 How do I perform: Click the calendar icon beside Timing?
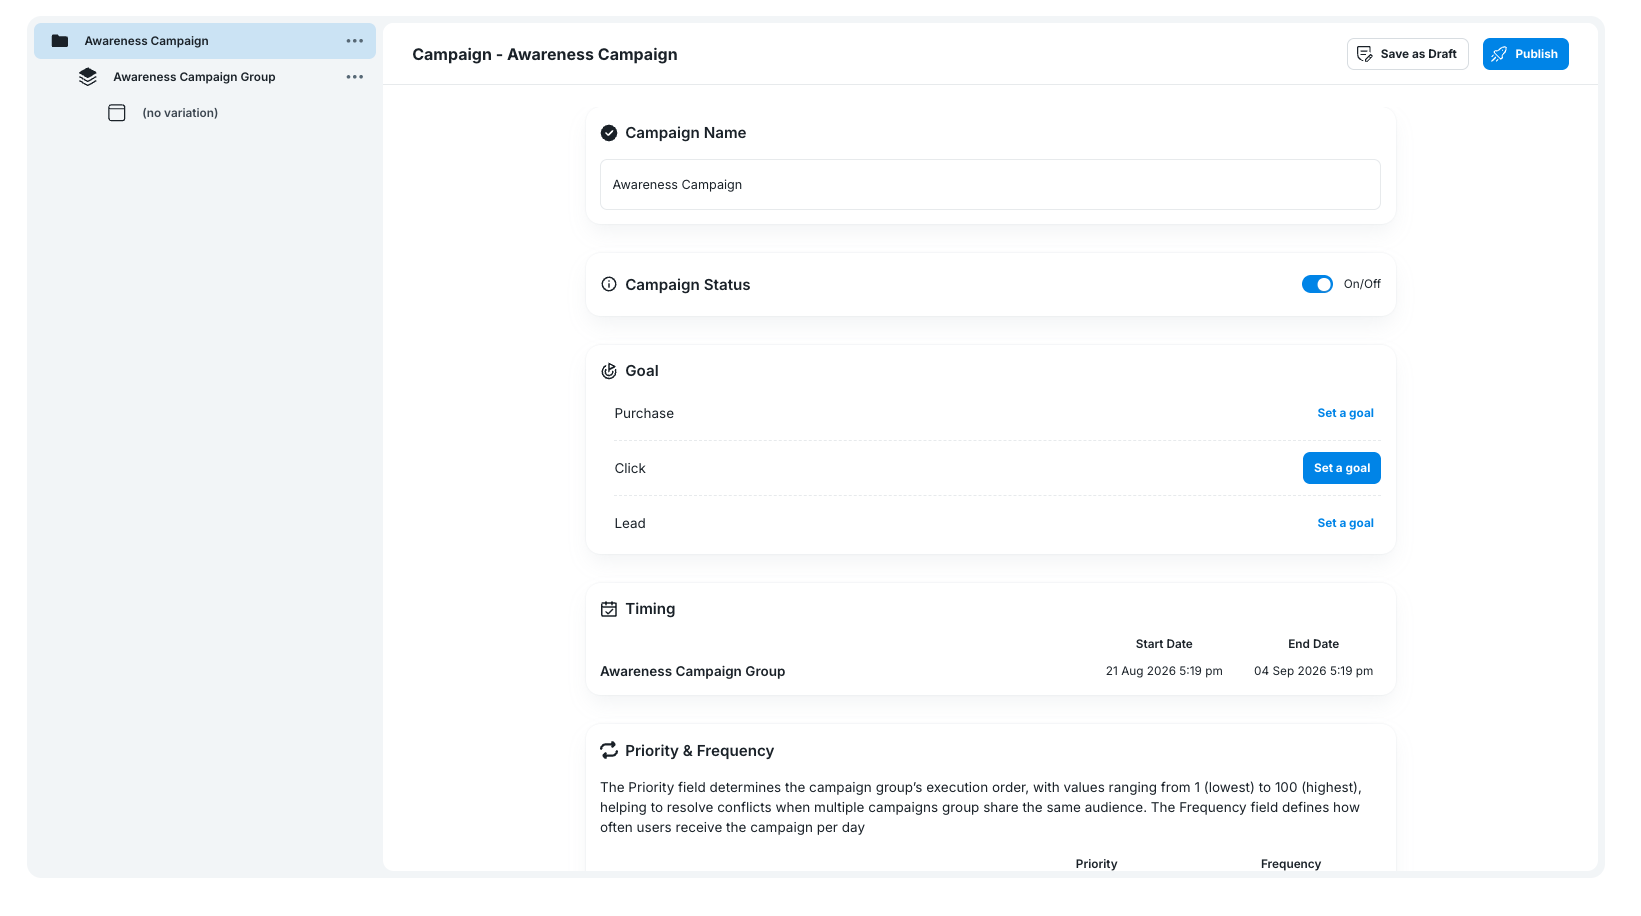pyautogui.click(x=609, y=609)
